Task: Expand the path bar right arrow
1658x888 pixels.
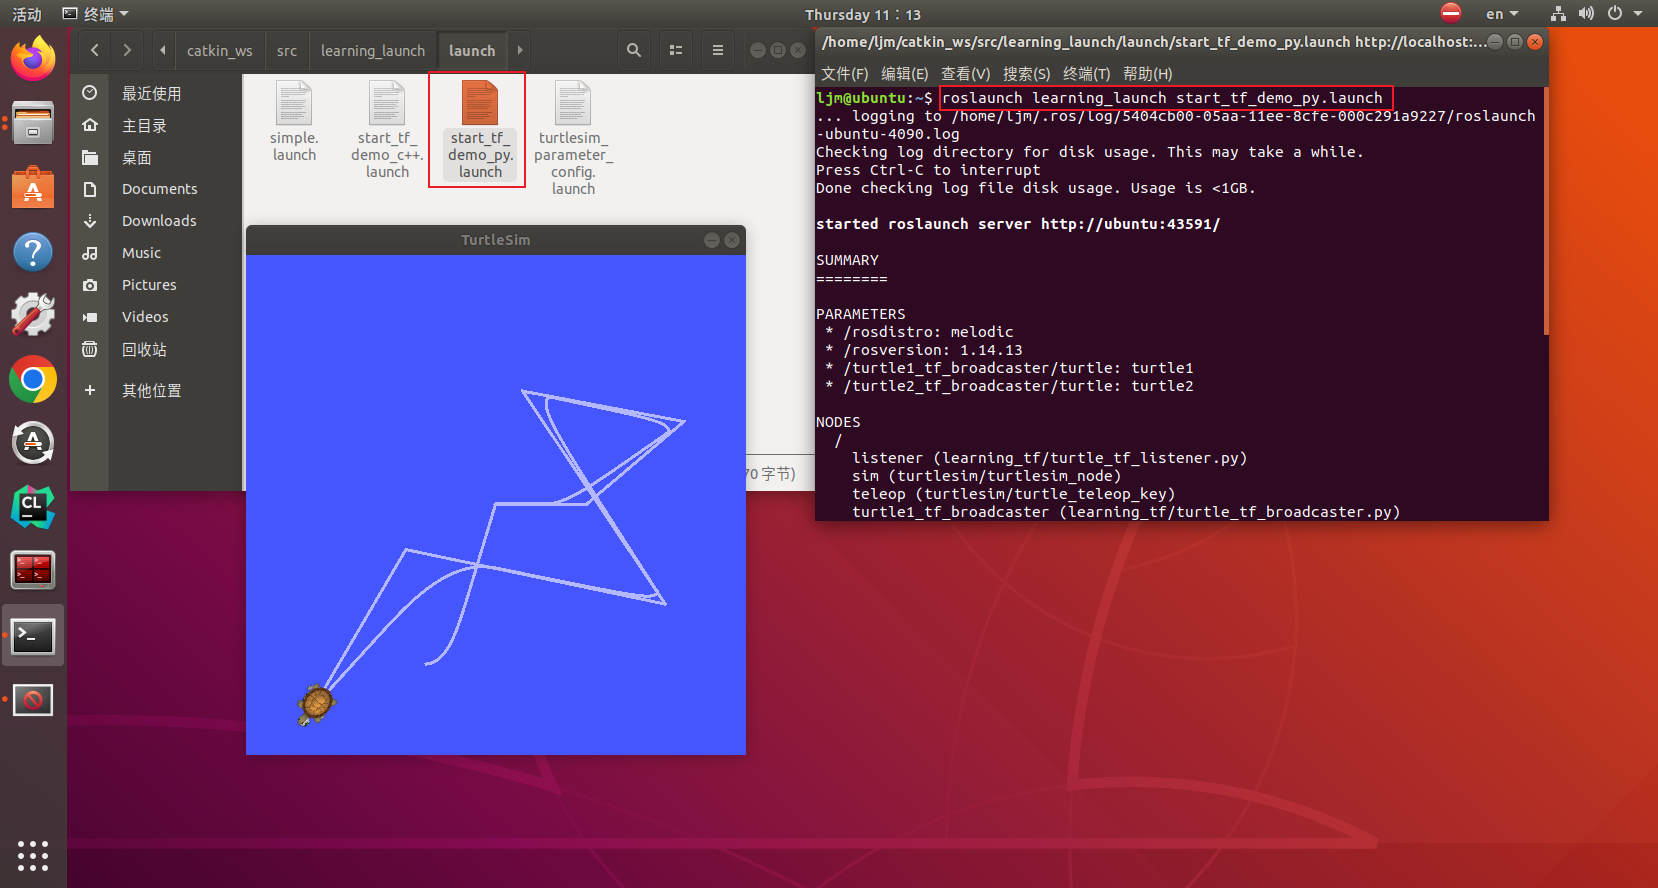Action: tap(519, 50)
